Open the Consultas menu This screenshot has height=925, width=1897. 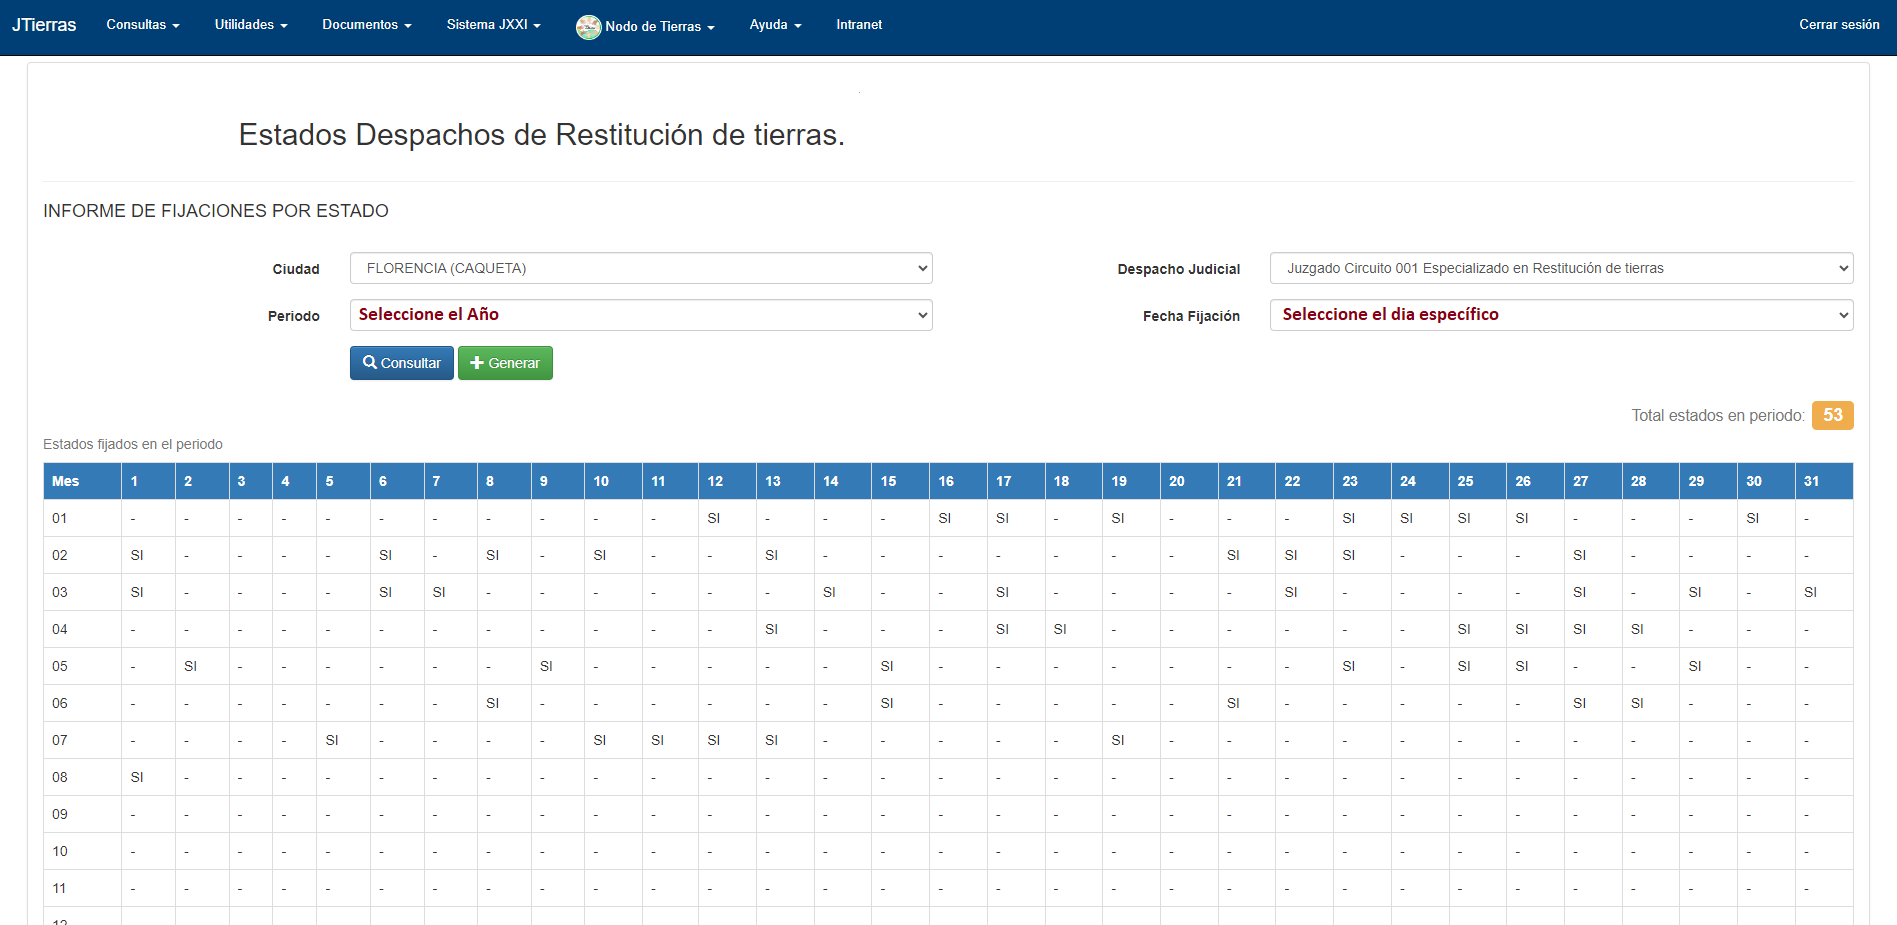click(142, 25)
